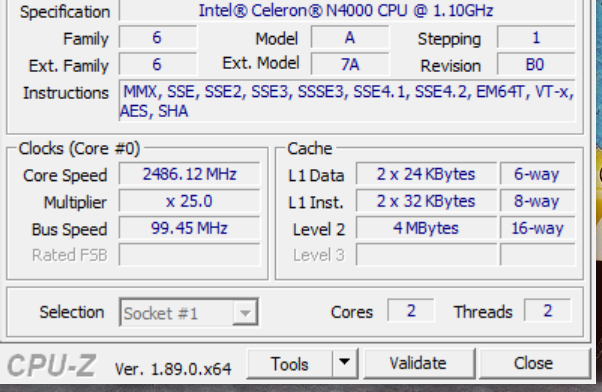Click the Core Speed label
This screenshot has width=602, height=392.
tap(65, 175)
